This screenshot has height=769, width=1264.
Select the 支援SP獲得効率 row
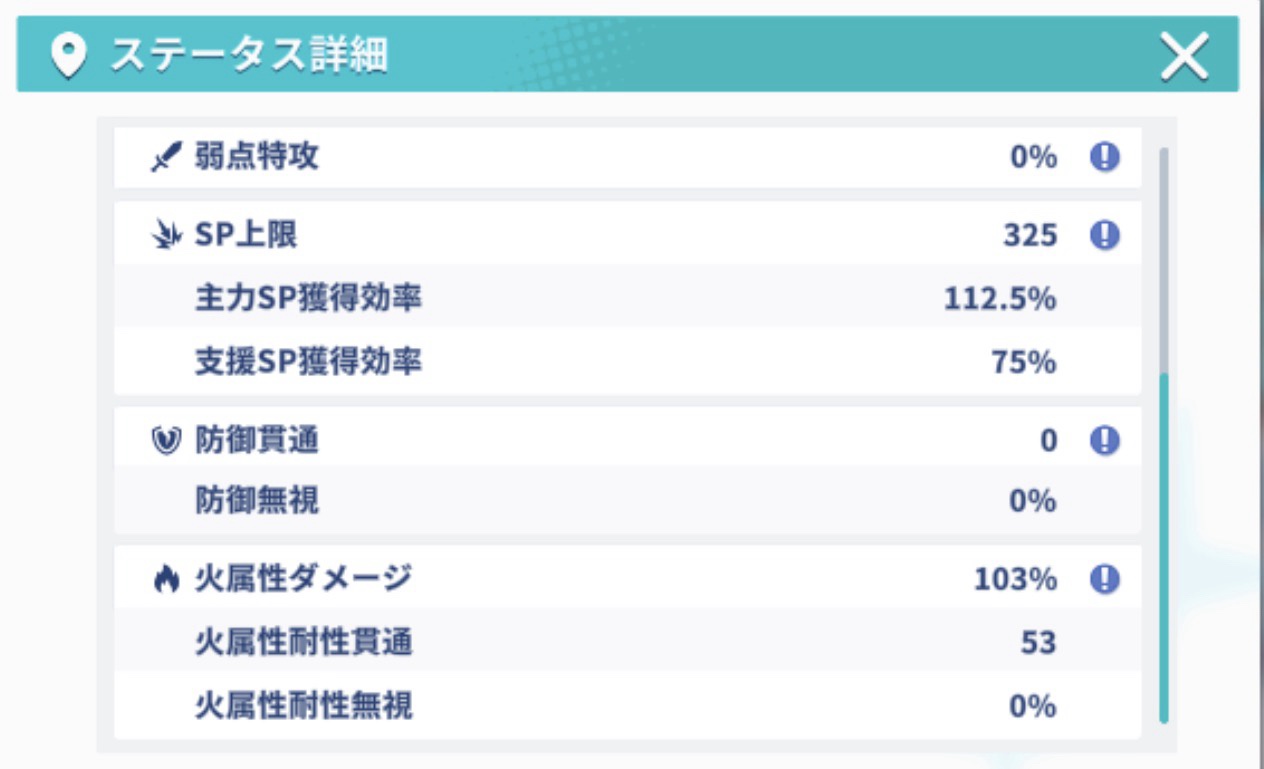coord(627,361)
